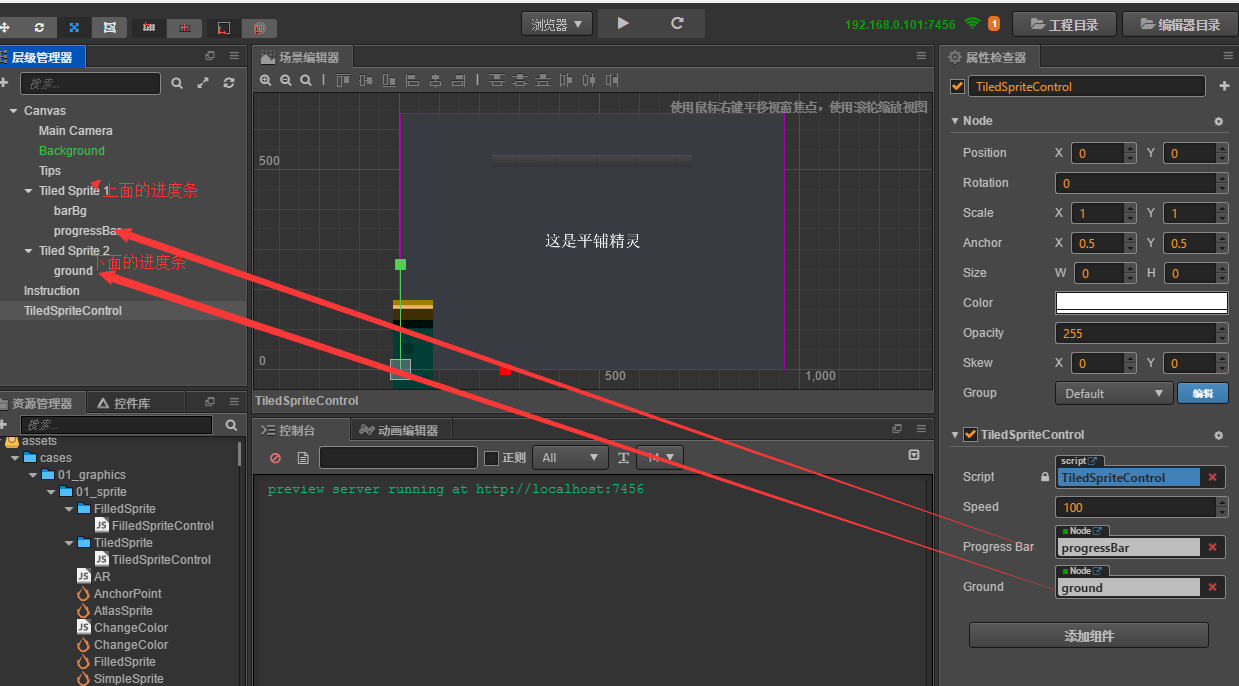Click the Speed value field

coord(1142,507)
